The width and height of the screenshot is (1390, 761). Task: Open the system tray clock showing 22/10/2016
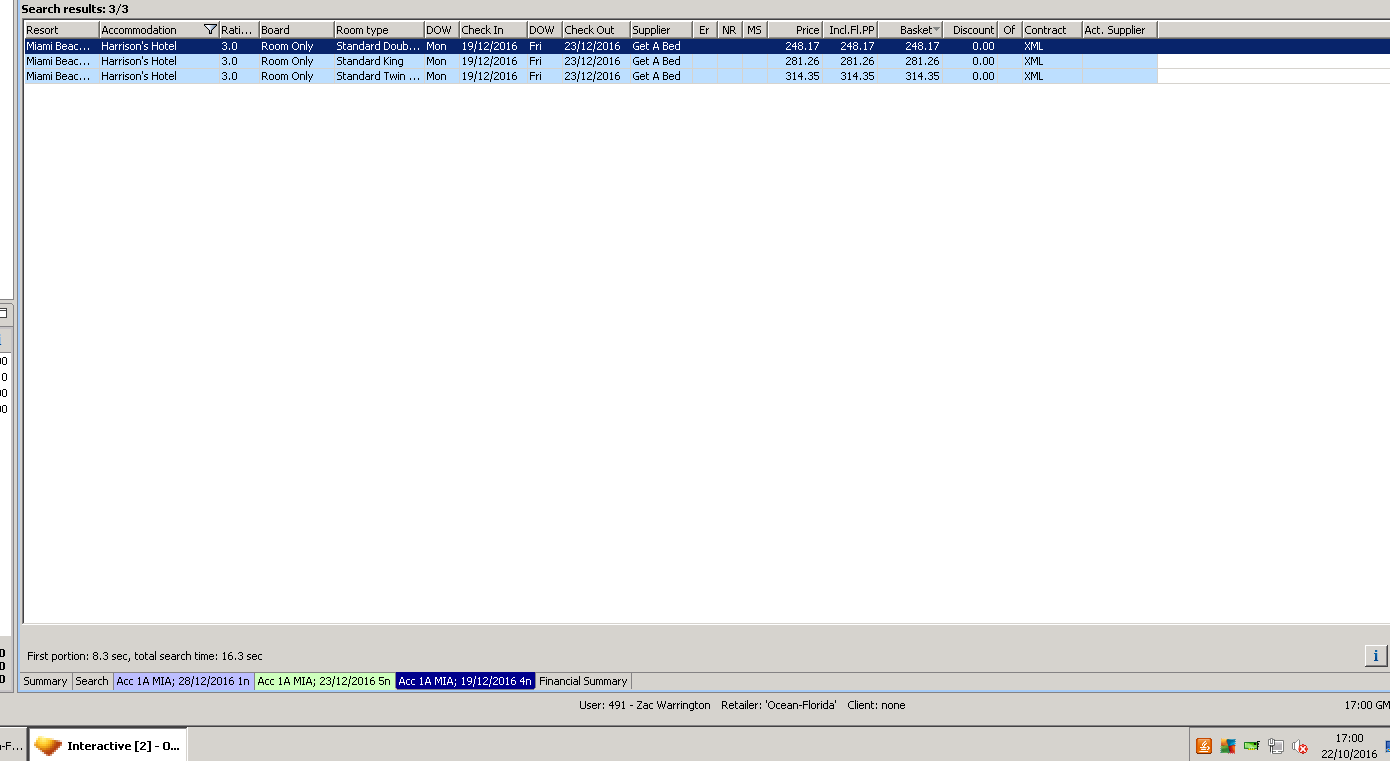pyautogui.click(x=1348, y=746)
